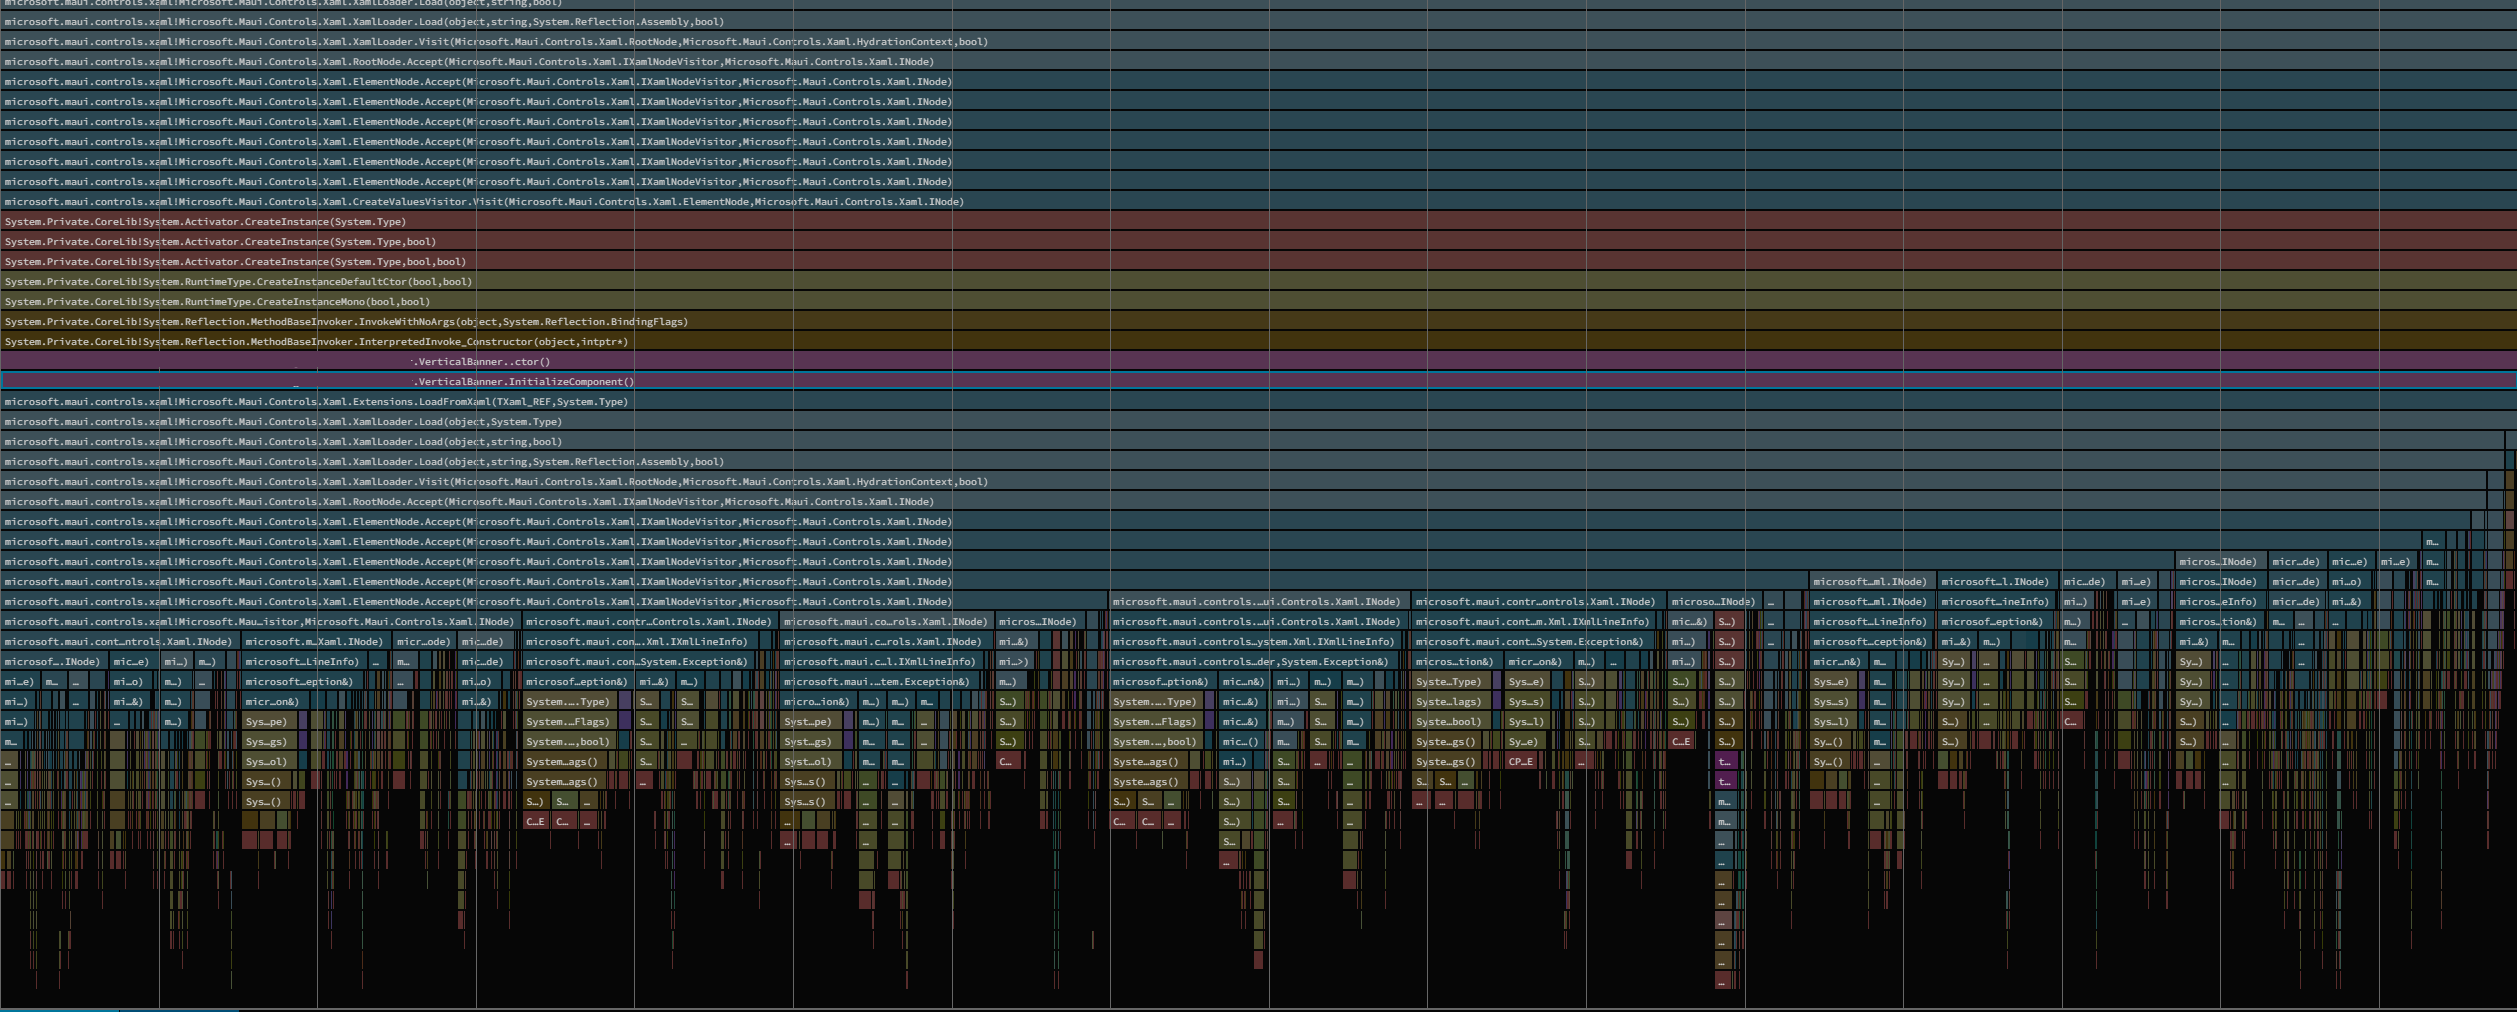Click the Activator.CreateInstance(System.Type) frame
This screenshot has width=2517, height=1012.
pyautogui.click(x=1258, y=221)
